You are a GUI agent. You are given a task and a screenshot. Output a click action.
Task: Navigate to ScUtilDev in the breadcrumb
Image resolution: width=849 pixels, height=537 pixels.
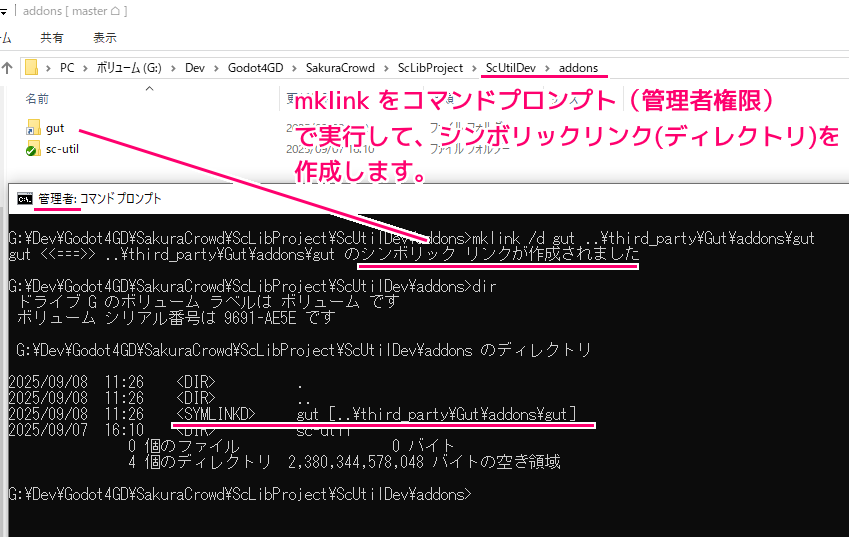click(511, 68)
